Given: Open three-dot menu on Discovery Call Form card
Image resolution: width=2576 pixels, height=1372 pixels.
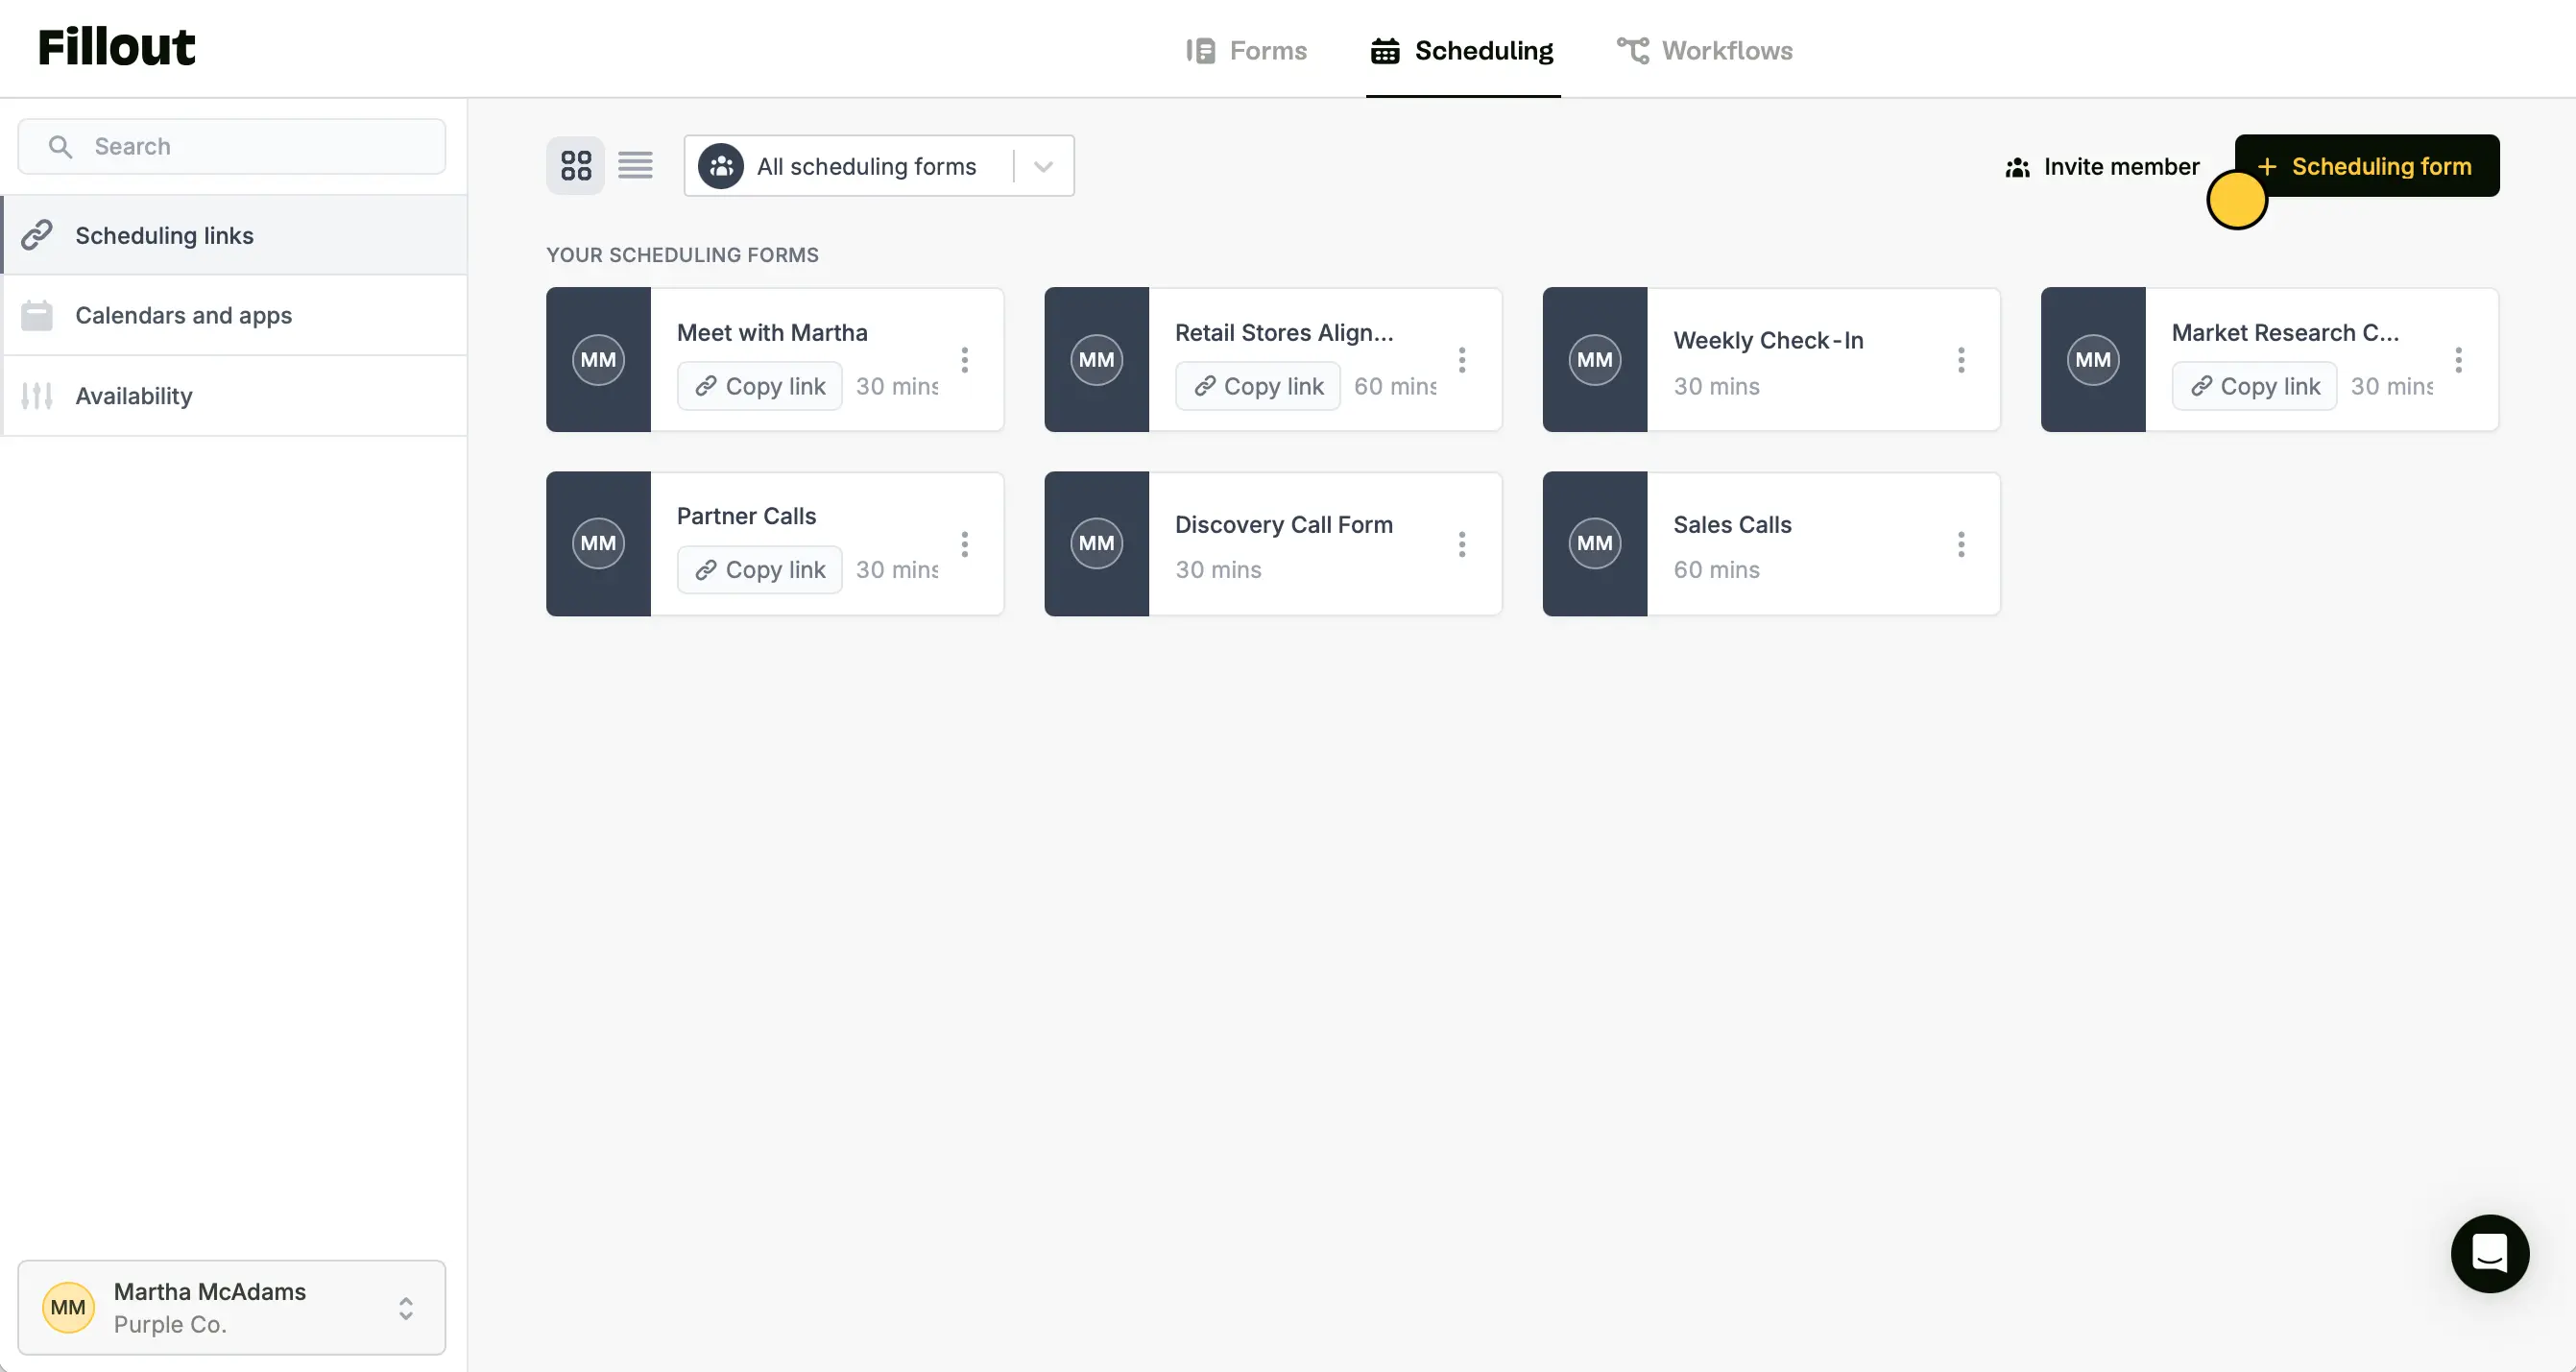Looking at the screenshot, I should tap(1462, 544).
